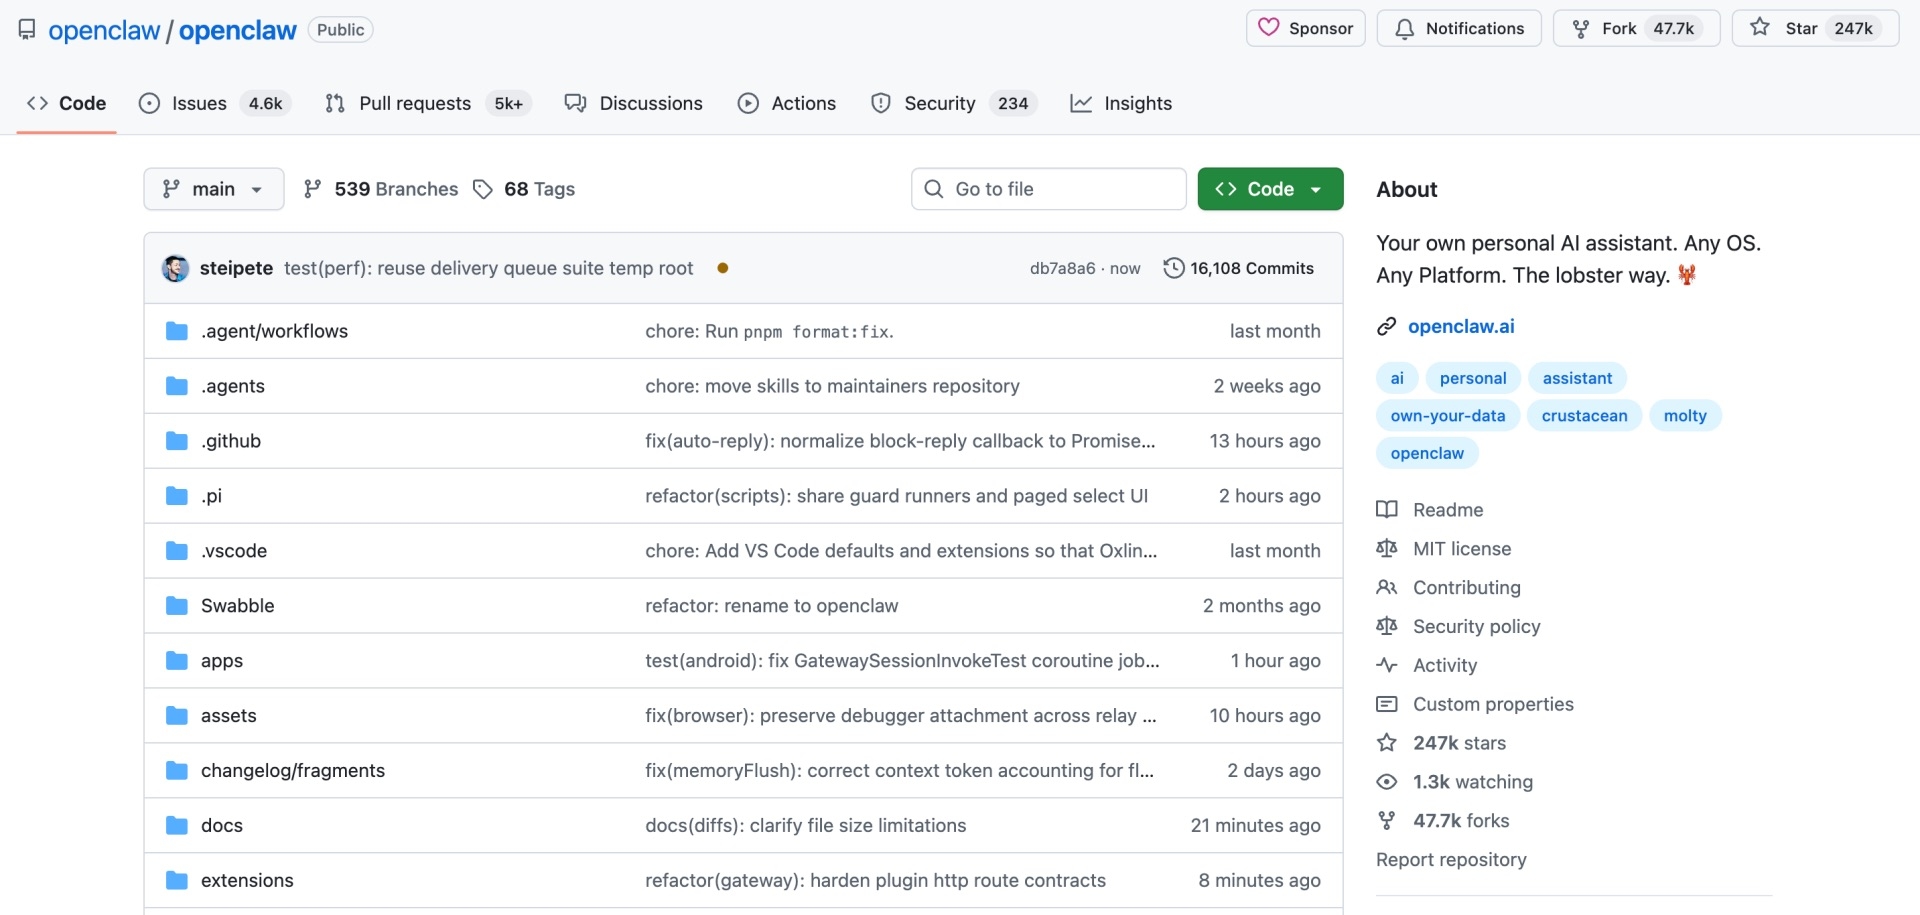
Task: Open the .github folder icon
Action: coord(176,440)
